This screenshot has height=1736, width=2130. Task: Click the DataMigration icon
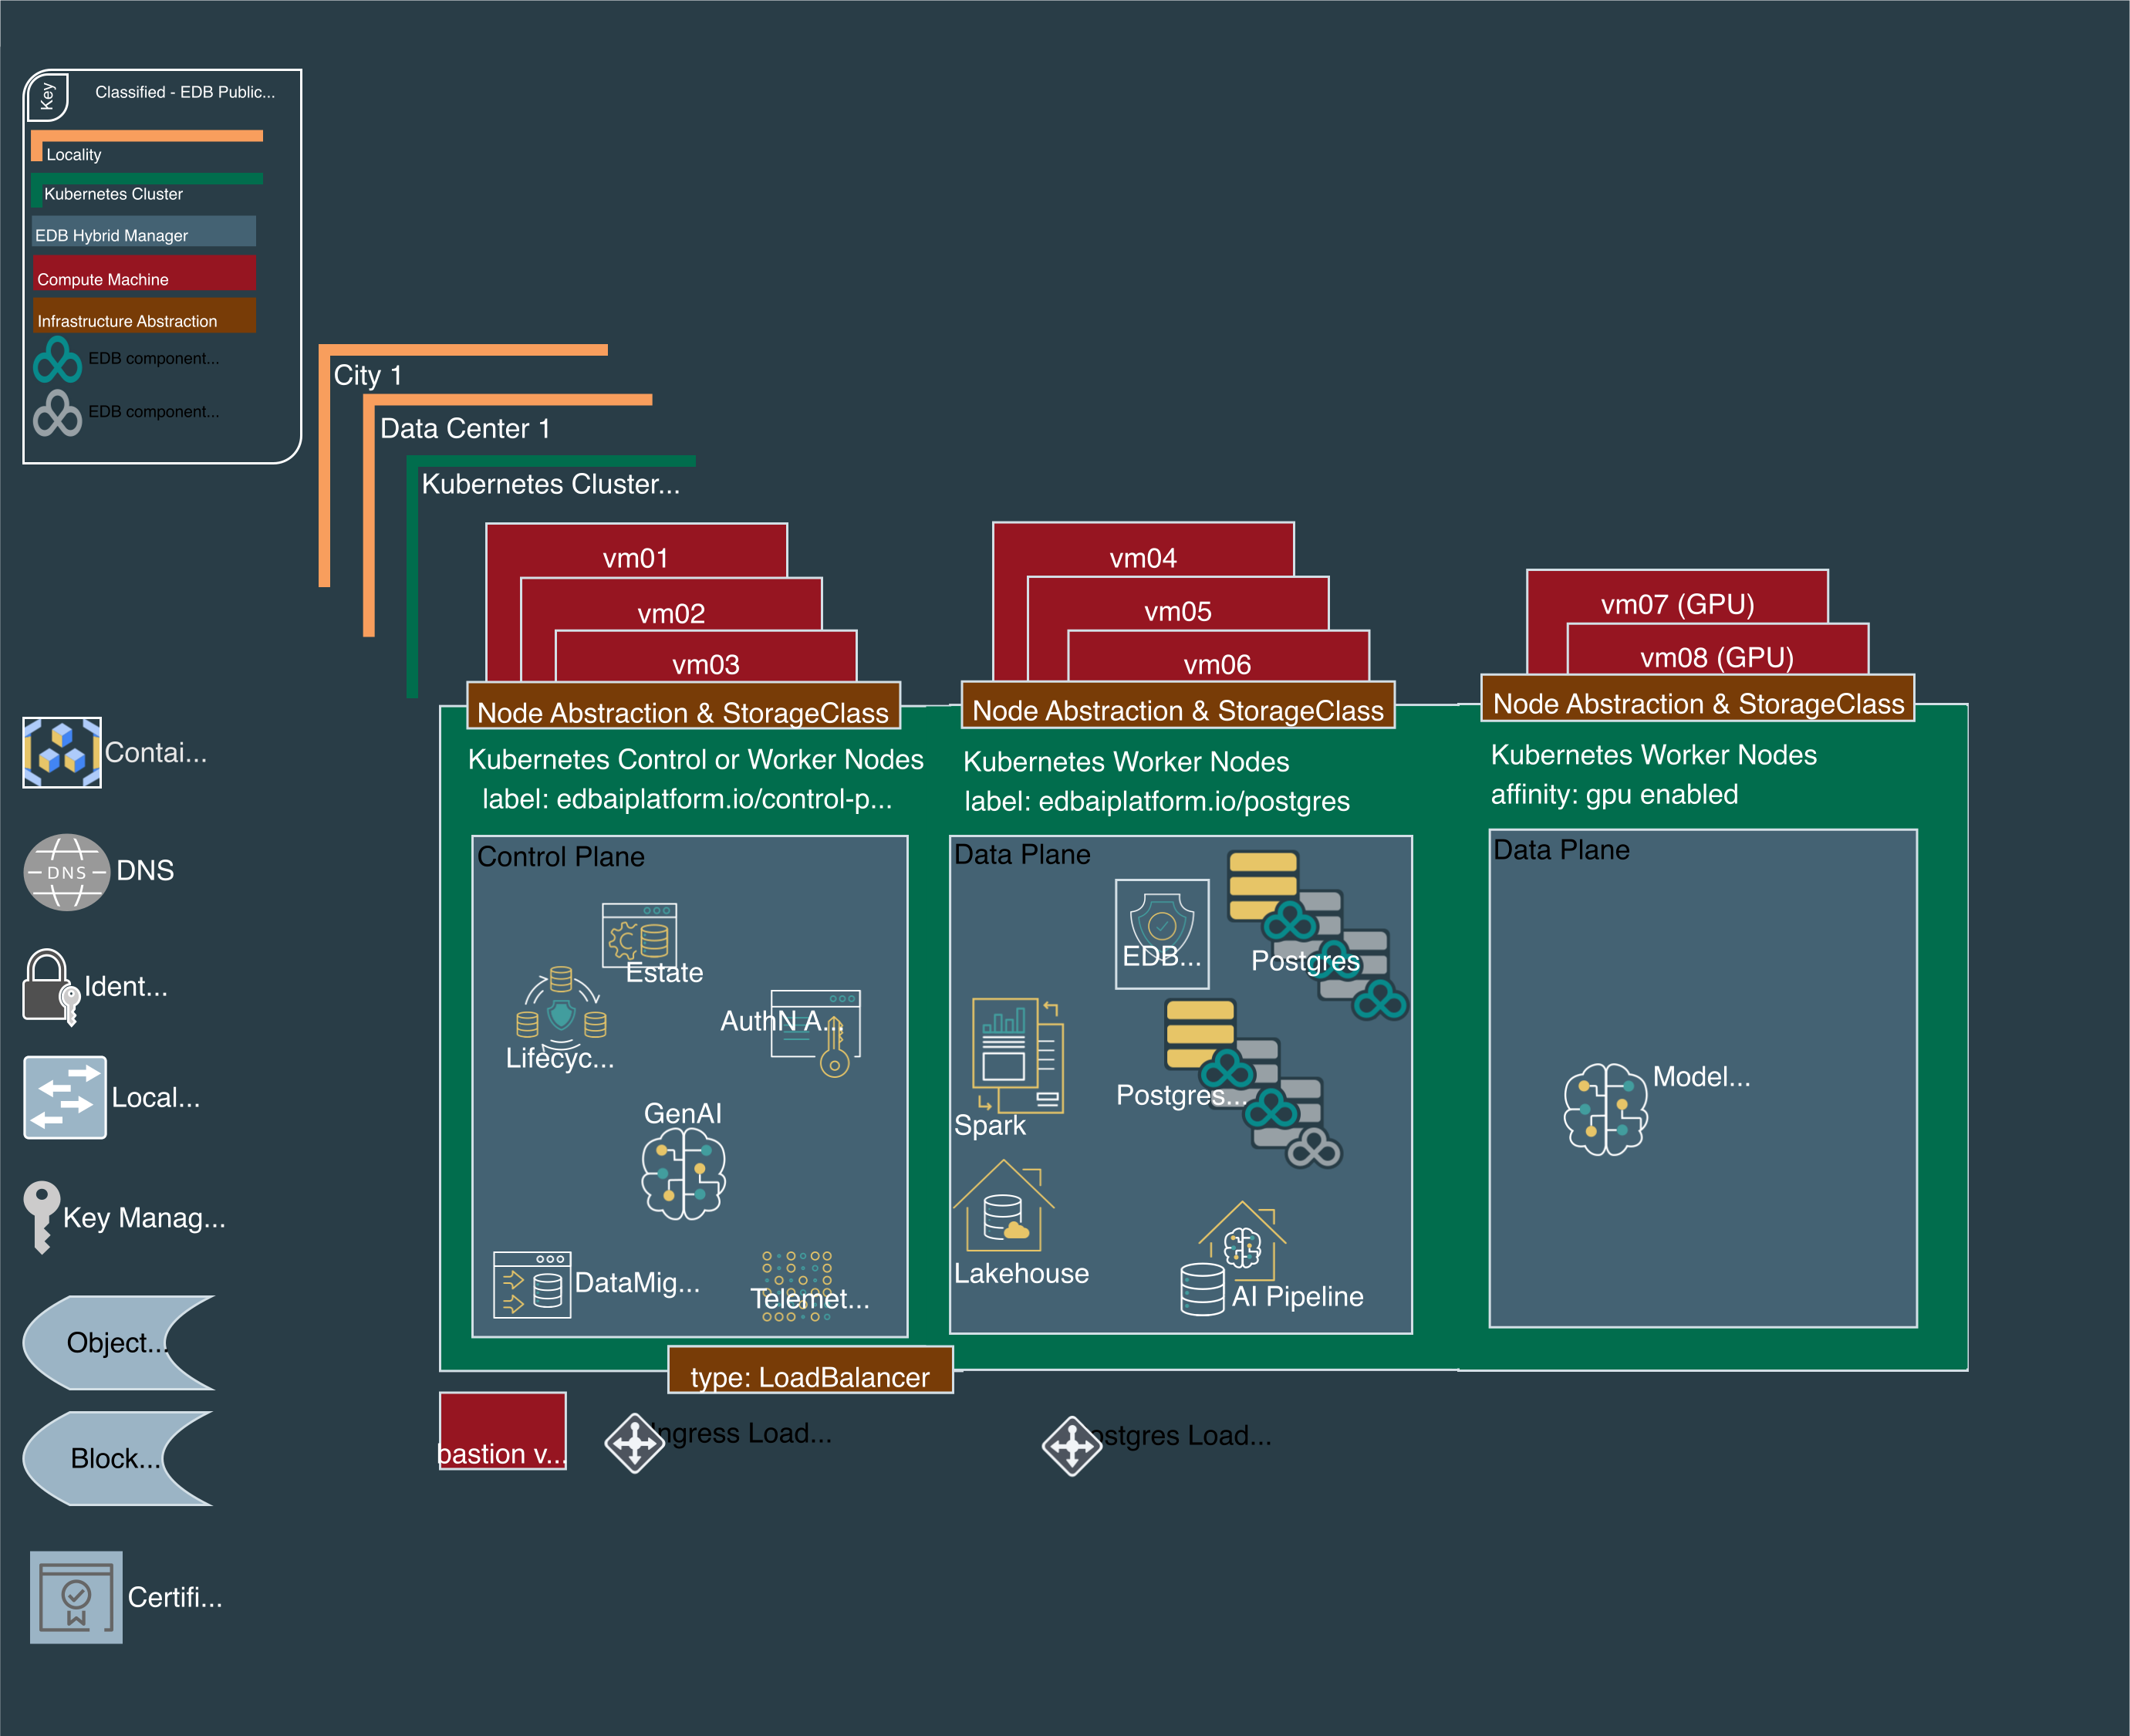click(532, 1285)
